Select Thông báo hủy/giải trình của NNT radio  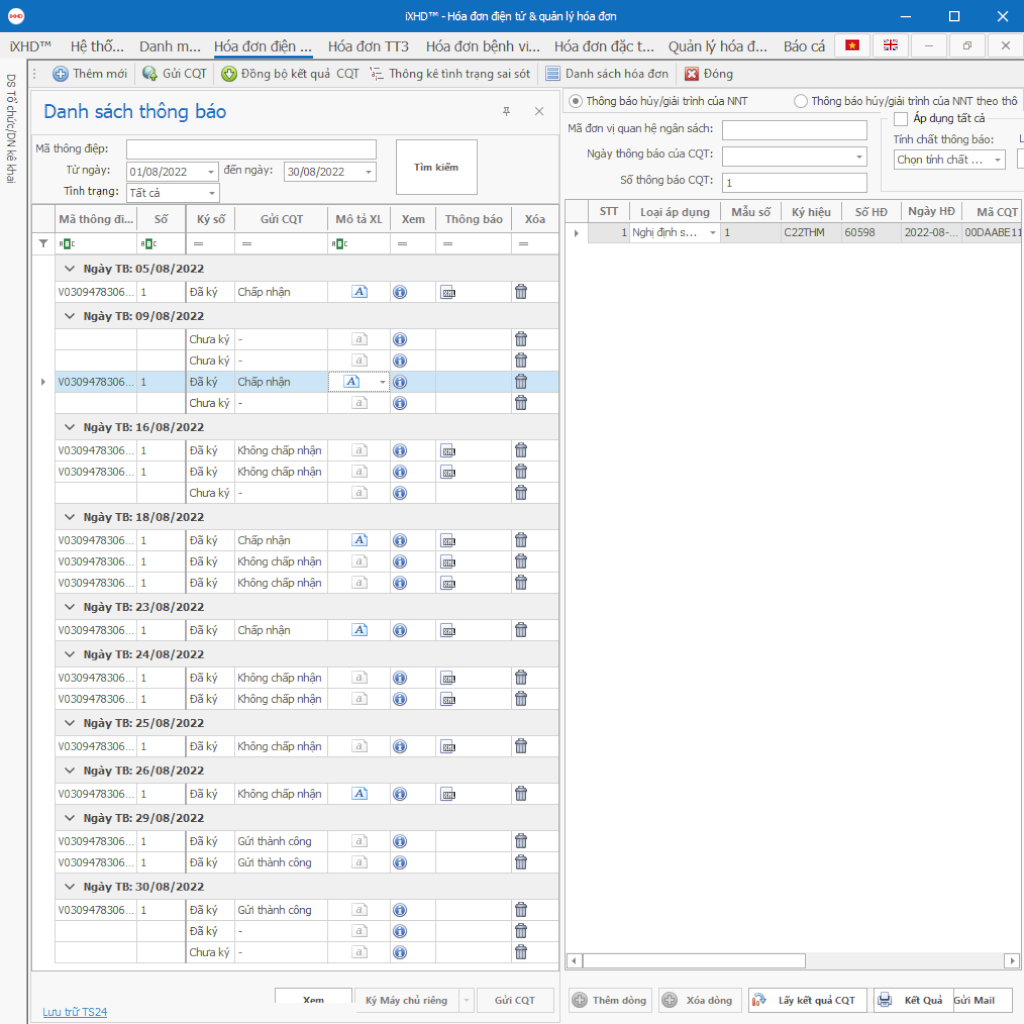click(575, 101)
